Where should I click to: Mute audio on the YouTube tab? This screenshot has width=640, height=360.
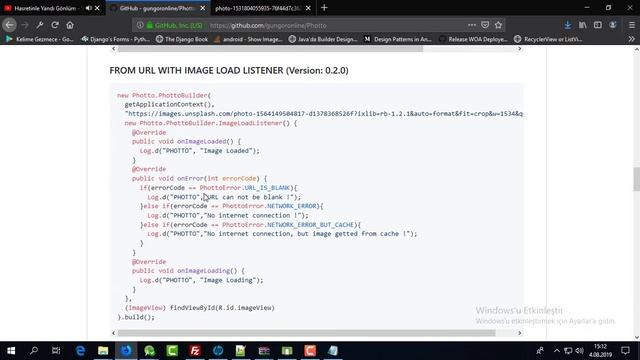88,8
